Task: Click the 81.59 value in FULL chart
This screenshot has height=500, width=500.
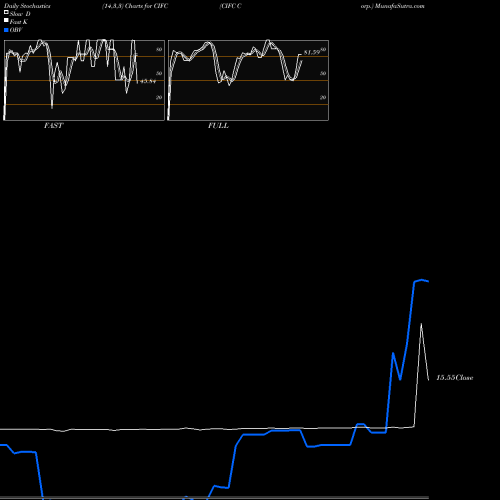Action: coord(312,52)
